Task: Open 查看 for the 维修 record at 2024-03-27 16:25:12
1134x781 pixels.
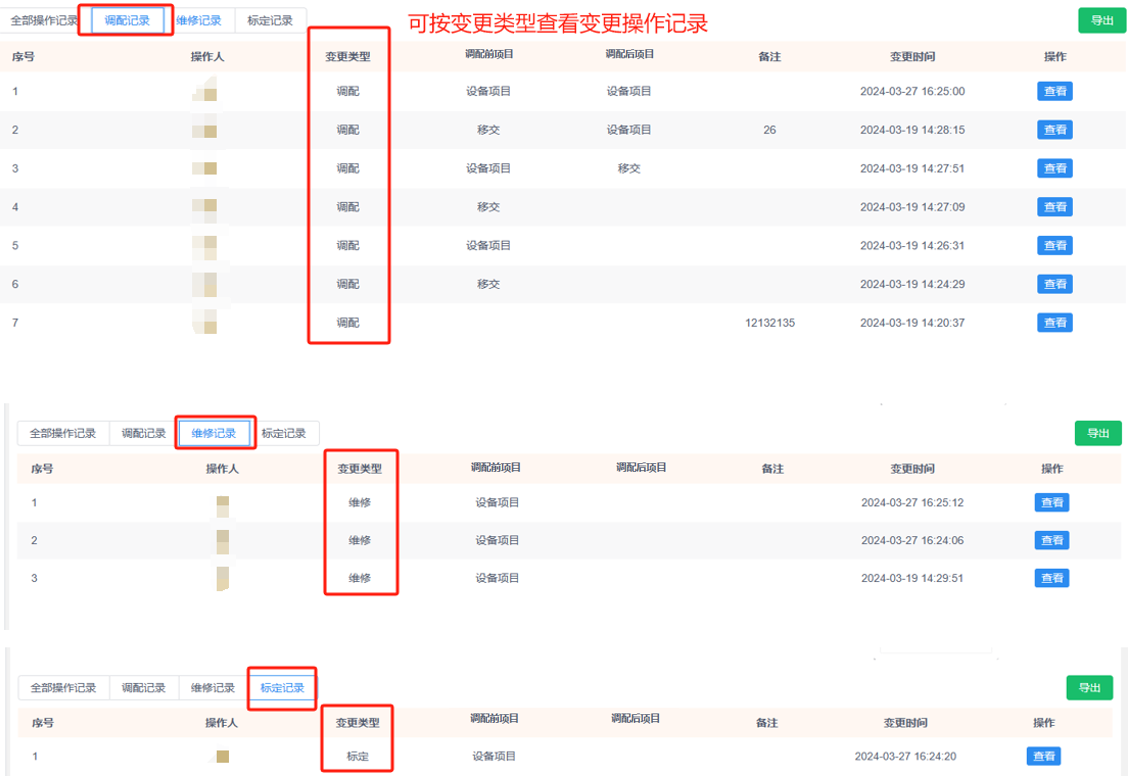Action: (x=1051, y=502)
